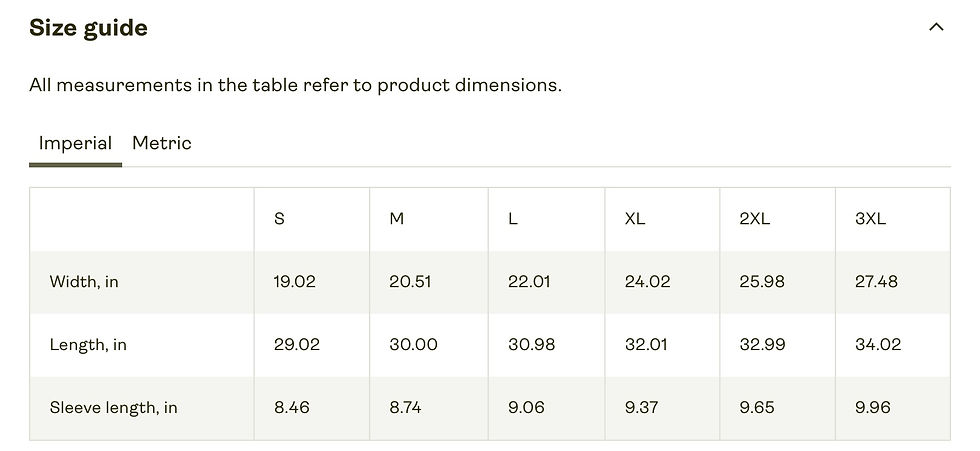The height and width of the screenshot is (451, 980).
Task: Click the 9.96 sleeve length for 3XL
Action: [873, 408]
